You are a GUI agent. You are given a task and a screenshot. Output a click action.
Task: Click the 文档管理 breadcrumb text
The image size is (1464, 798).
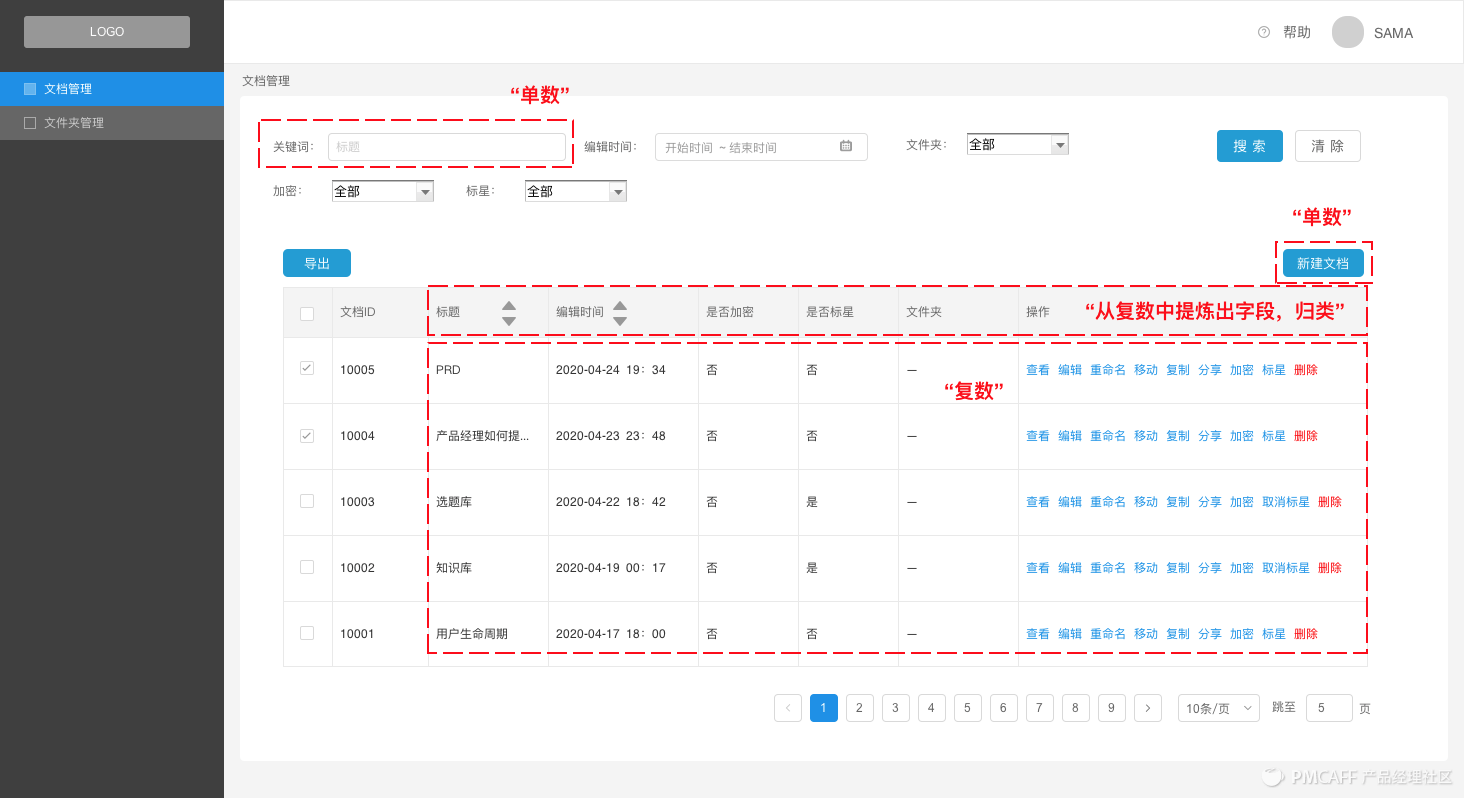266,81
